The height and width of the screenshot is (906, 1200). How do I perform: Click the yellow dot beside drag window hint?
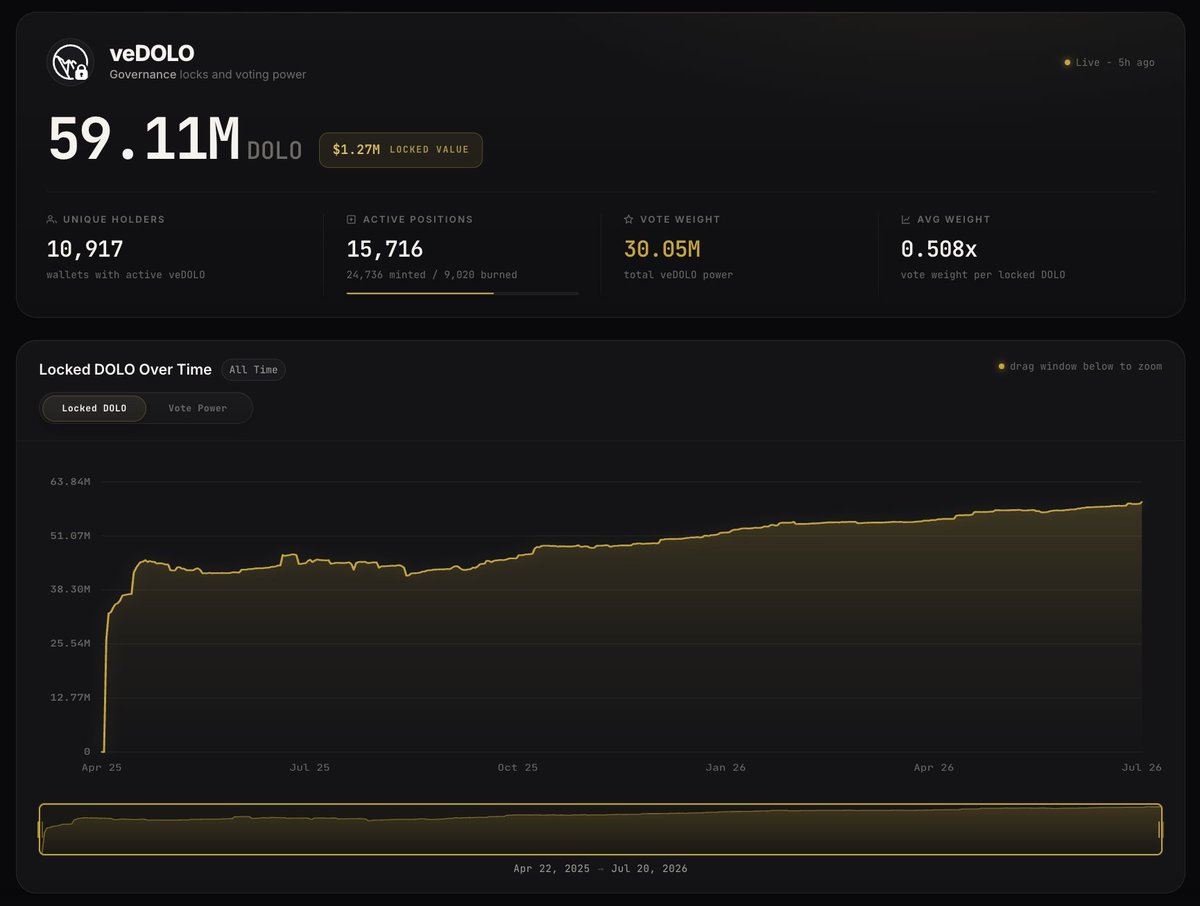pos(1001,367)
